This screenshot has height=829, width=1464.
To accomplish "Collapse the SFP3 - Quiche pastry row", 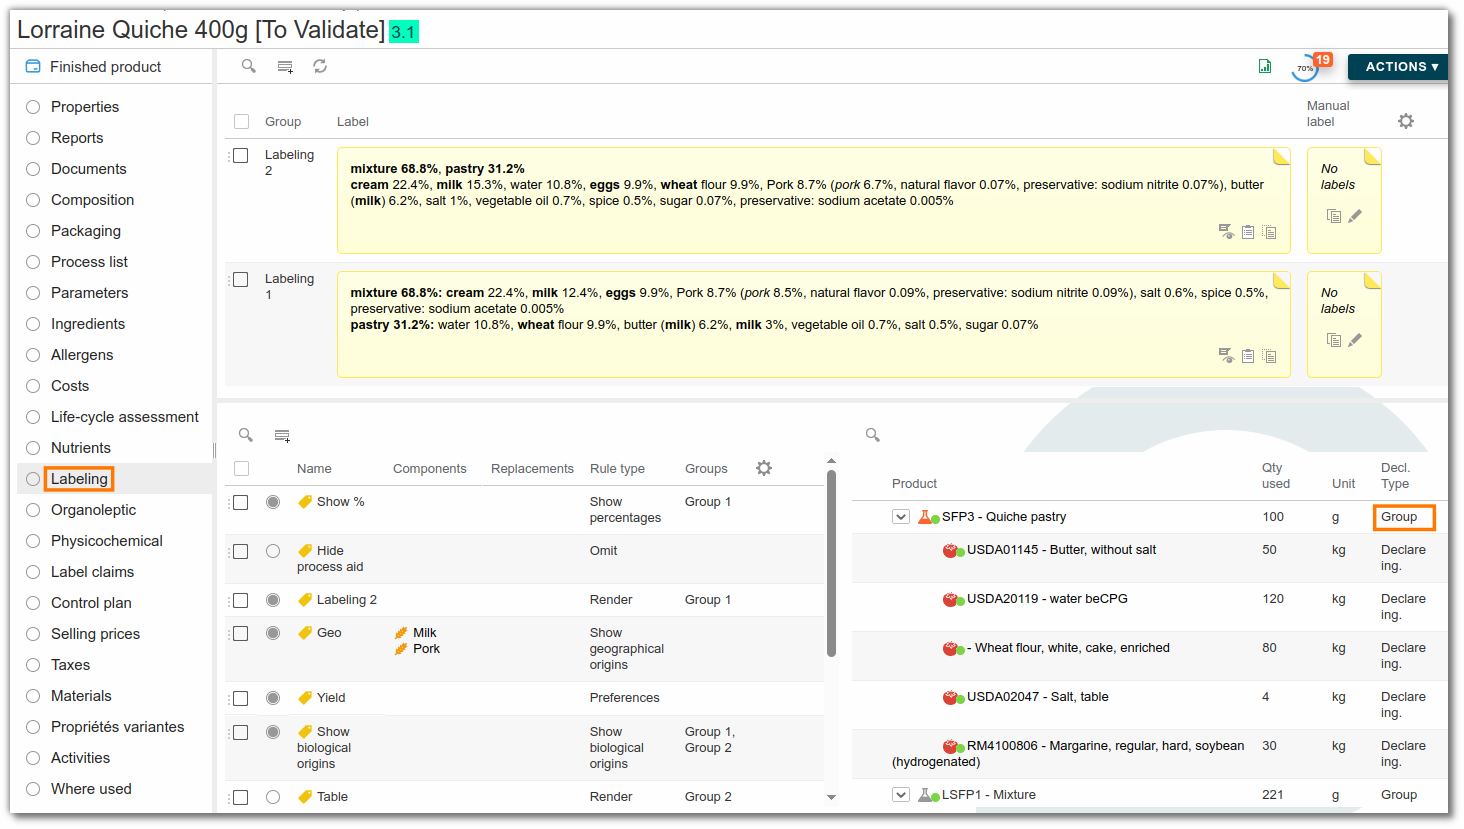I will pyautogui.click(x=901, y=517).
